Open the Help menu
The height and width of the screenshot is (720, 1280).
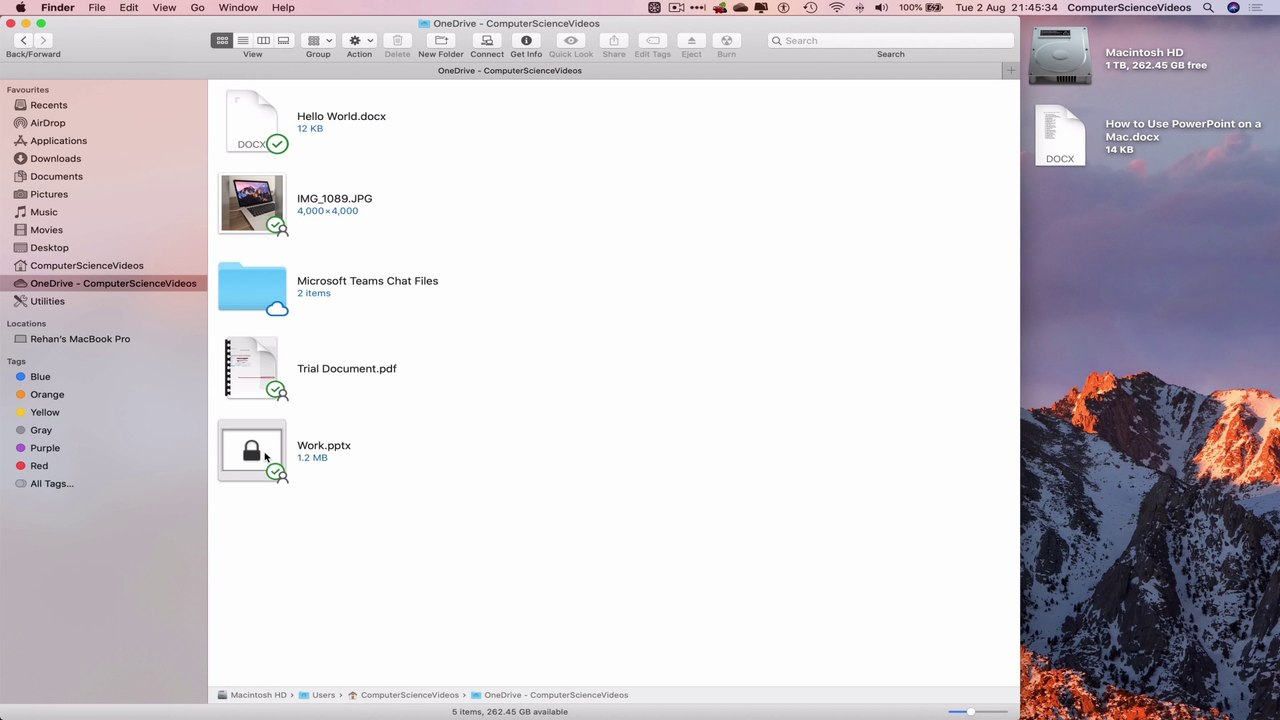pos(283,7)
